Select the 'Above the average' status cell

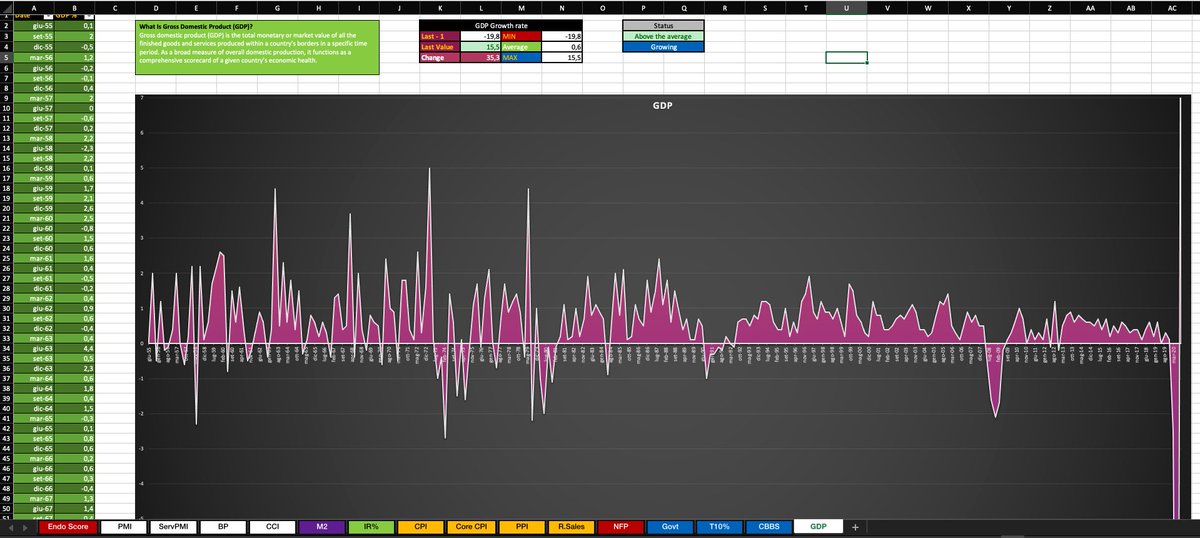pyautogui.click(x=663, y=36)
